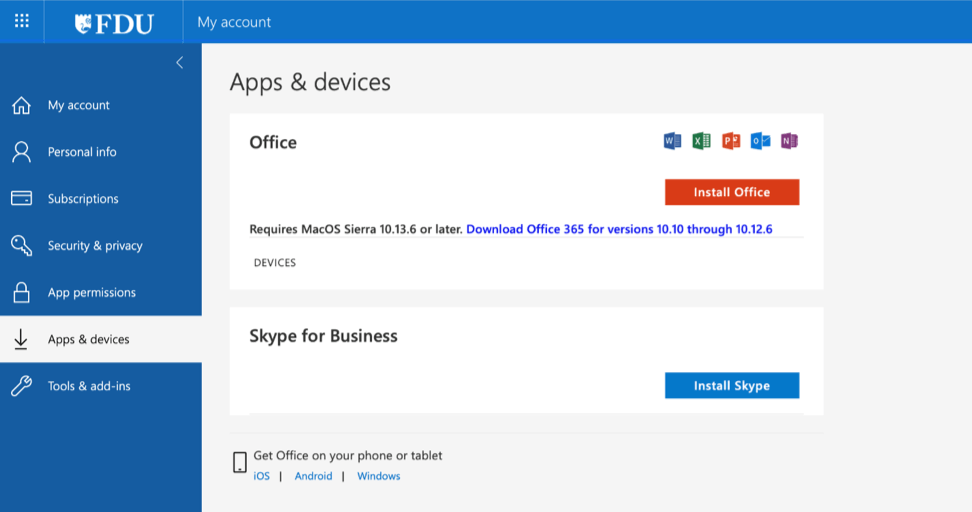Click the FDU logo in header

pyautogui.click(x=114, y=22)
